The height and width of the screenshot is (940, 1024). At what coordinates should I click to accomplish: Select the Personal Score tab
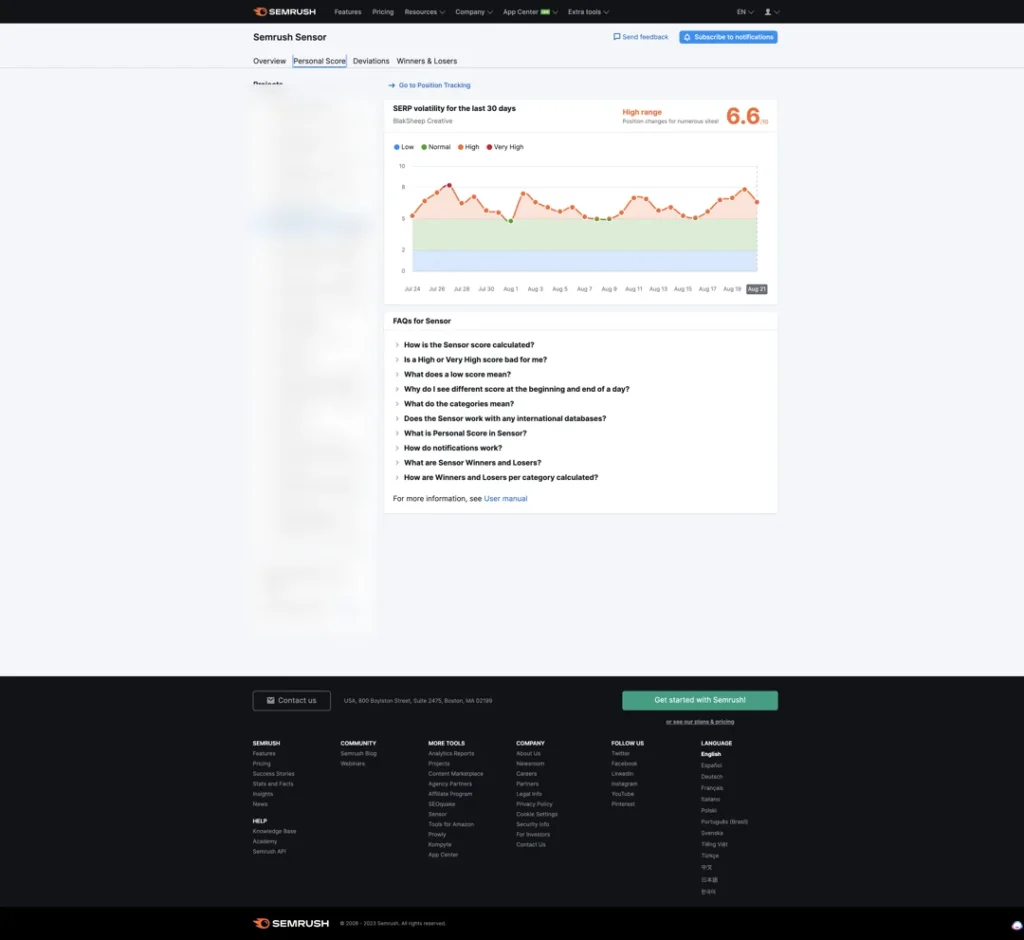(x=319, y=61)
